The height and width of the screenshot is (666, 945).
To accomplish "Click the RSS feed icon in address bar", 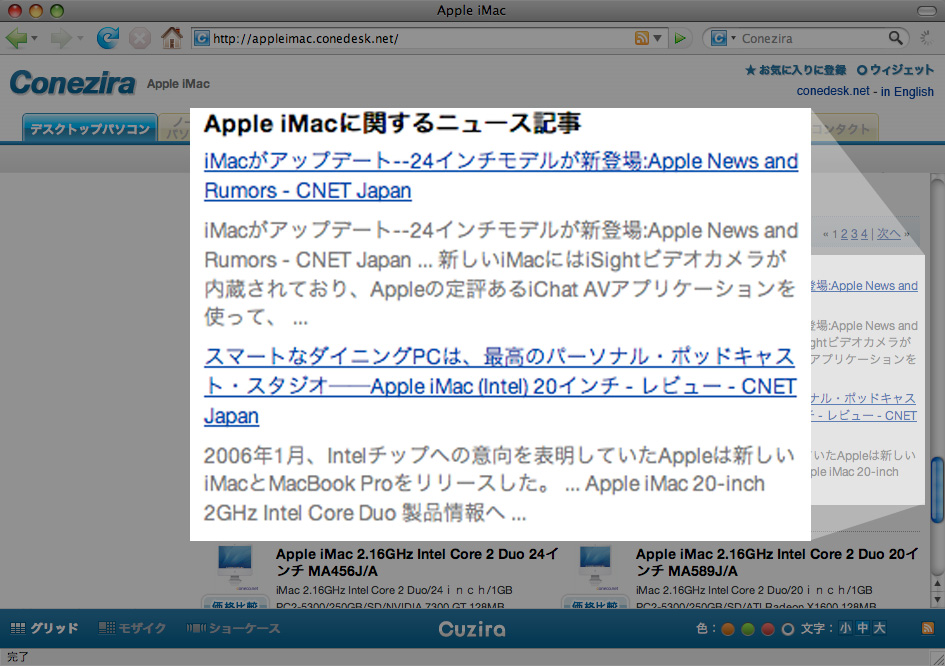I will [641, 38].
